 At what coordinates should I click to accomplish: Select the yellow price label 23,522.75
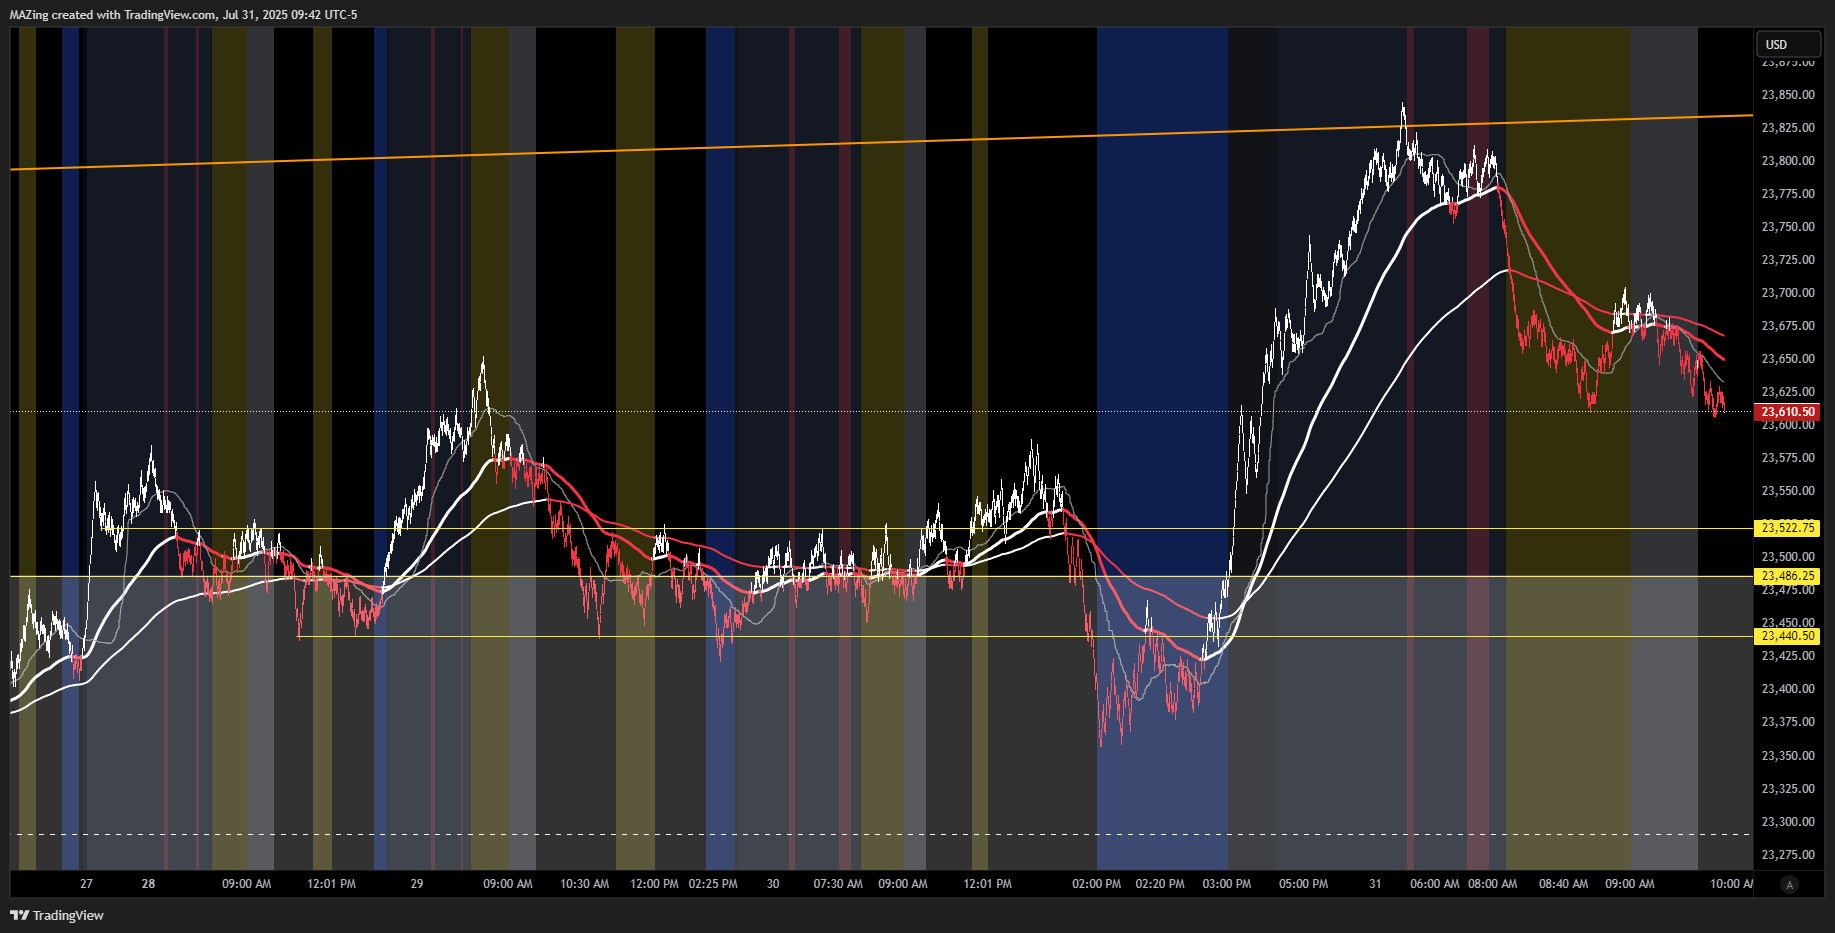(1787, 528)
